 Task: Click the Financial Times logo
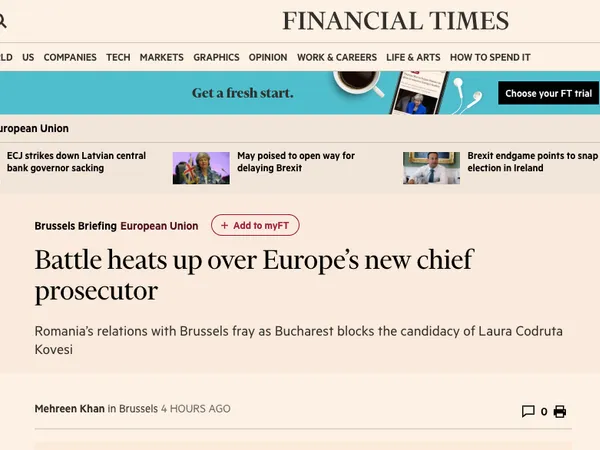[x=395, y=21]
